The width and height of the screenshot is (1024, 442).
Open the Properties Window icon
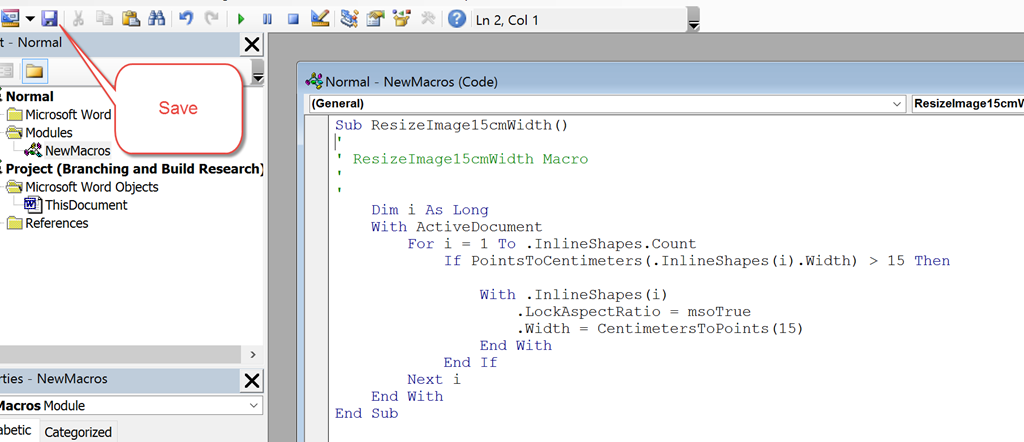pyautogui.click(x=375, y=19)
